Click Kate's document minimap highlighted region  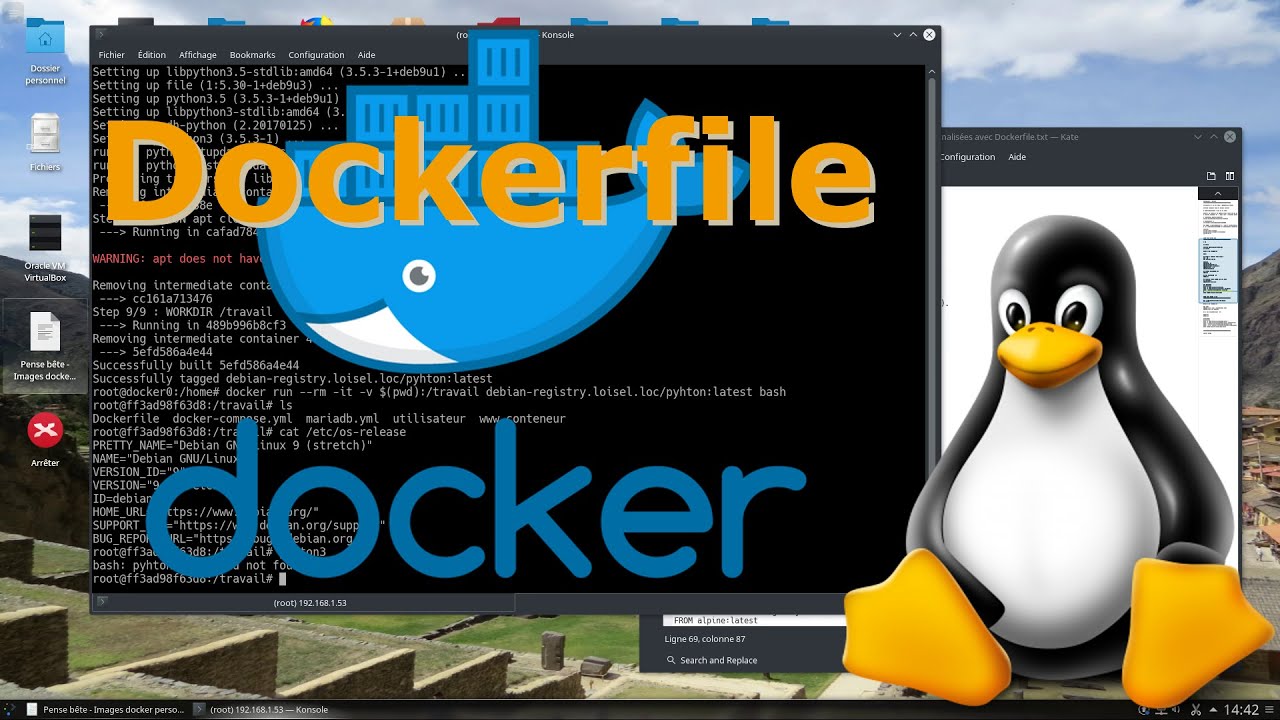pyautogui.click(x=1218, y=270)
